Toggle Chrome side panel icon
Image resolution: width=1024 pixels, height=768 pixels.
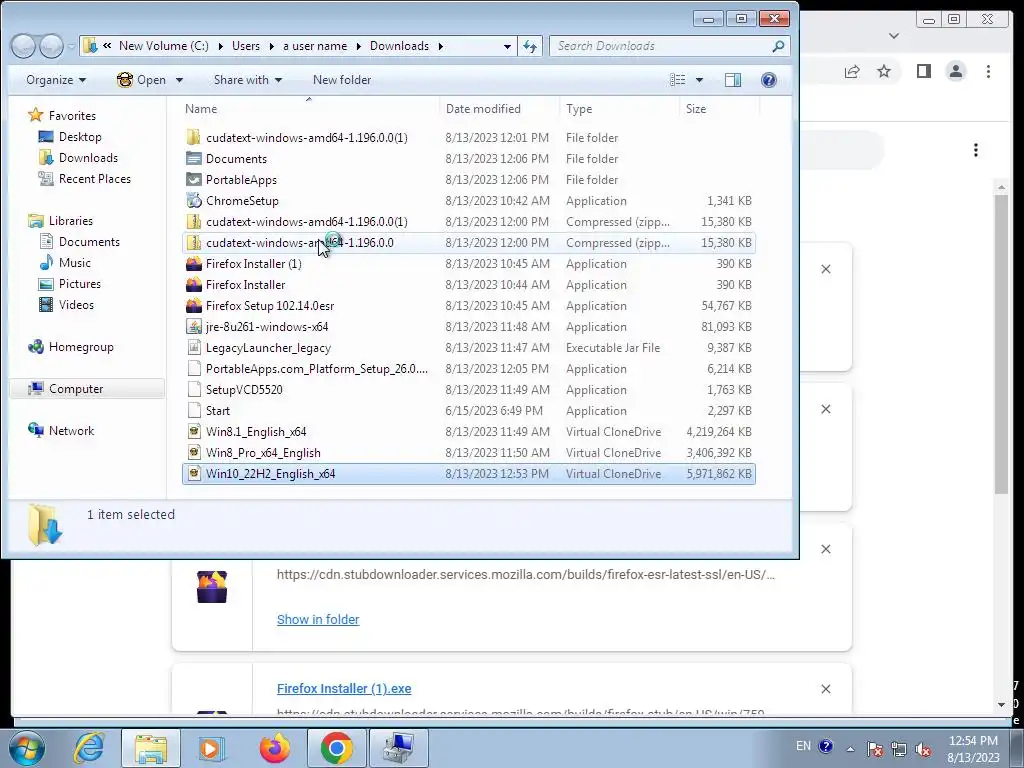click(923, 71)
